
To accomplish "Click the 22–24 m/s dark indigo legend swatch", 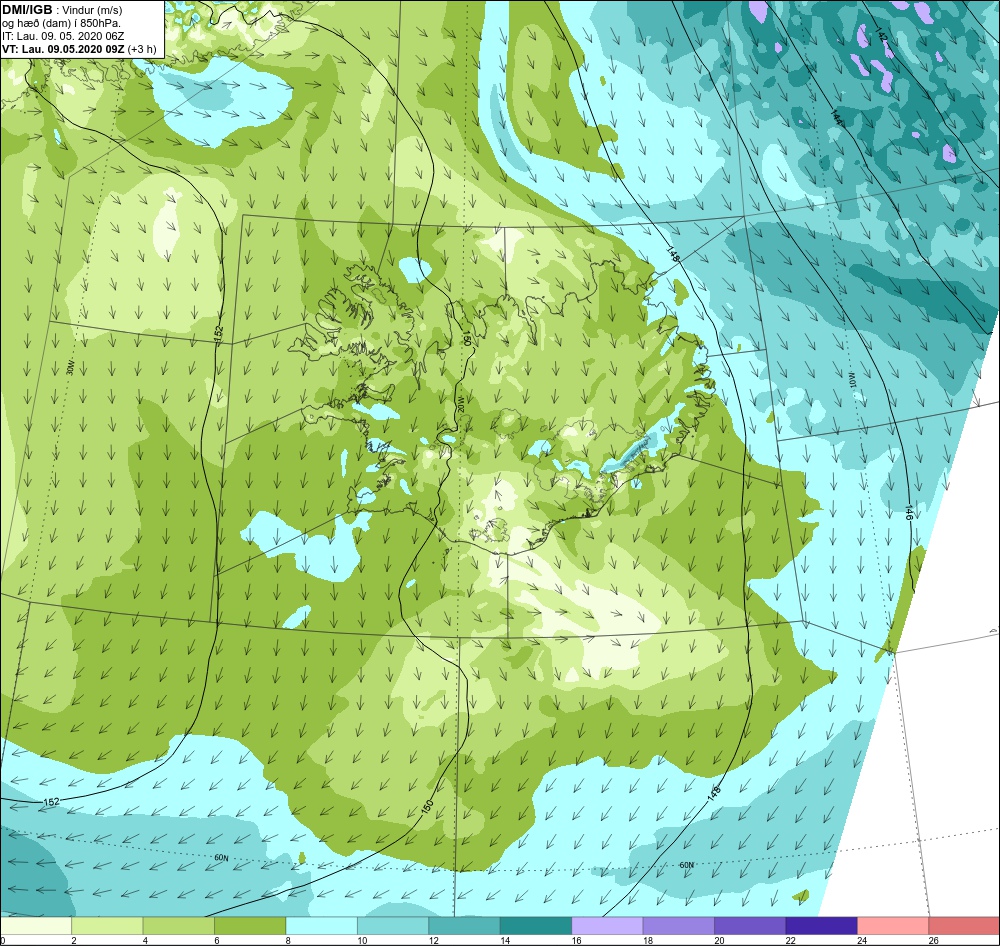I will tap(821, 926).
